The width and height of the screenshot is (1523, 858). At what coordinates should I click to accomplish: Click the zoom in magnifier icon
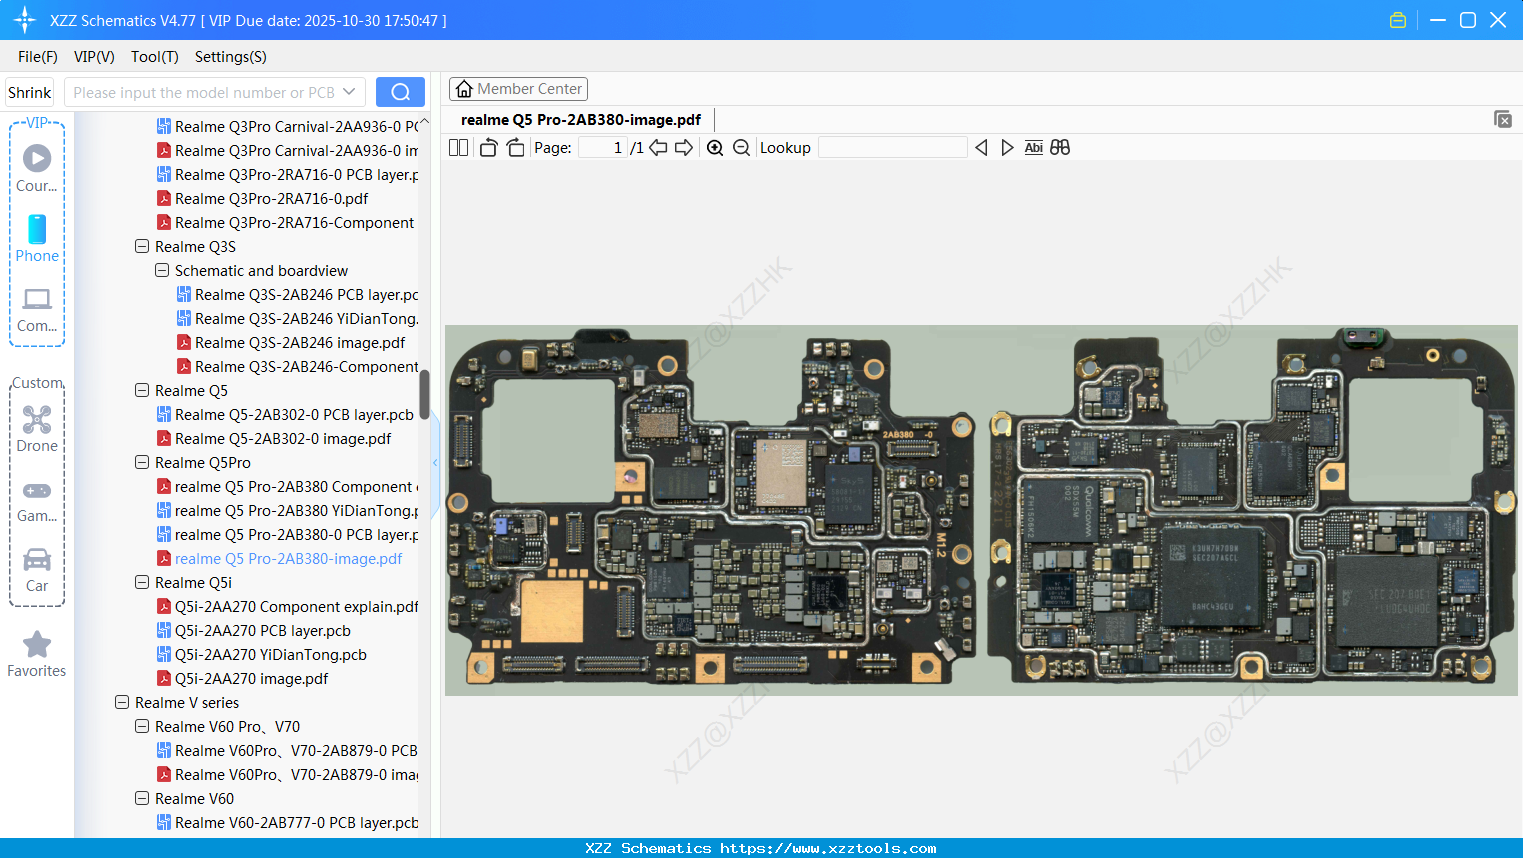coord(715,148)
